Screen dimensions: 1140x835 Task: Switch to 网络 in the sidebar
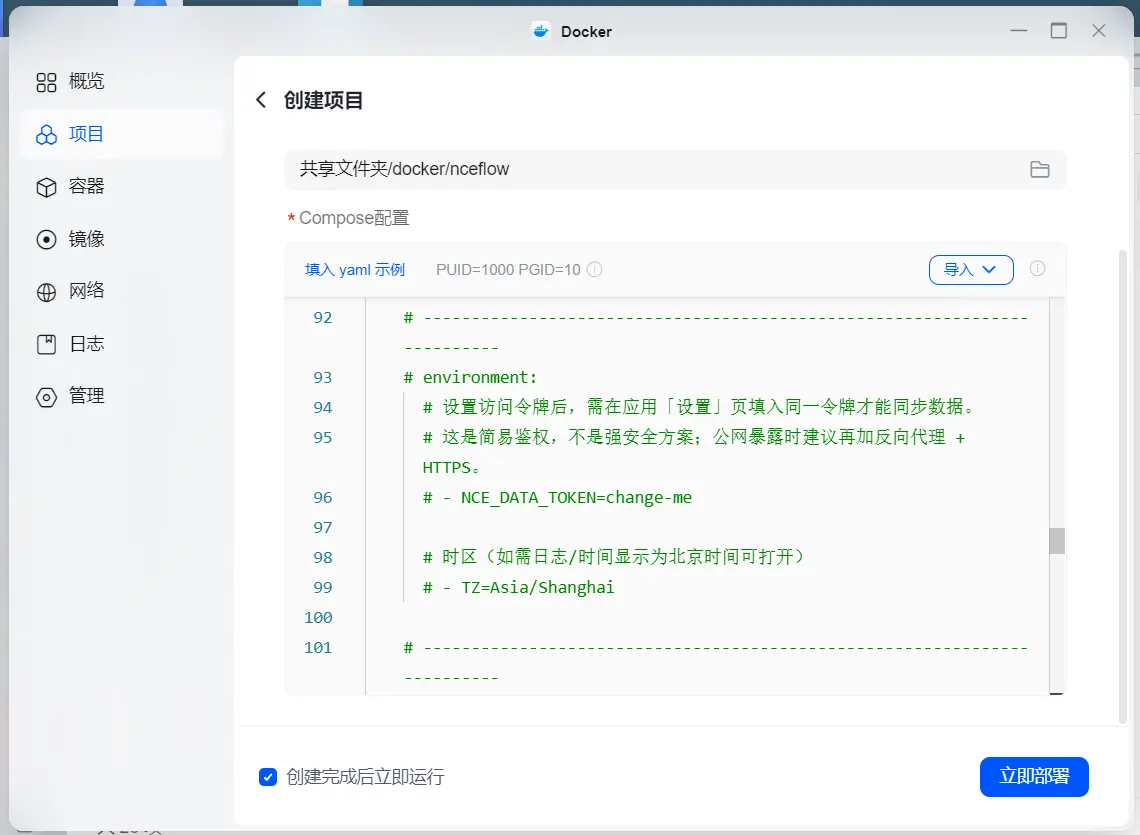point(121,291)
